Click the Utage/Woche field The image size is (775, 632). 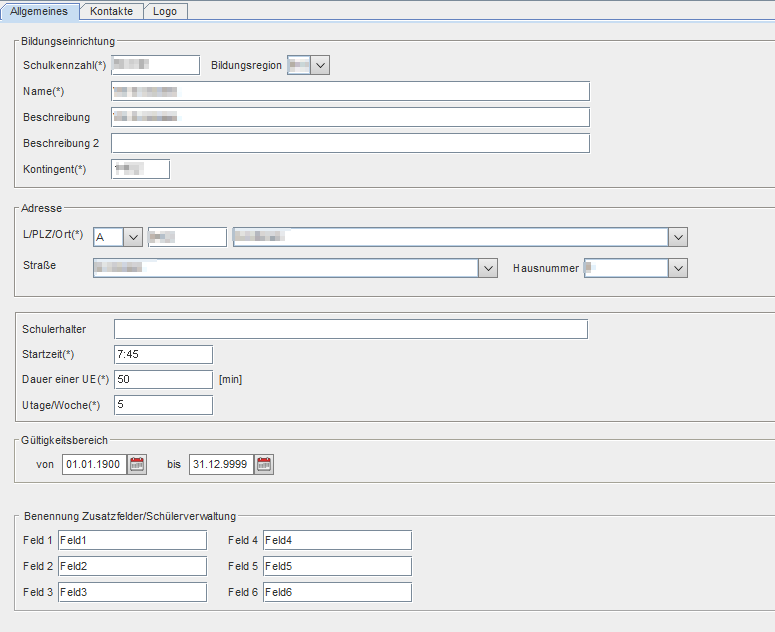click(x=164, y=405)
